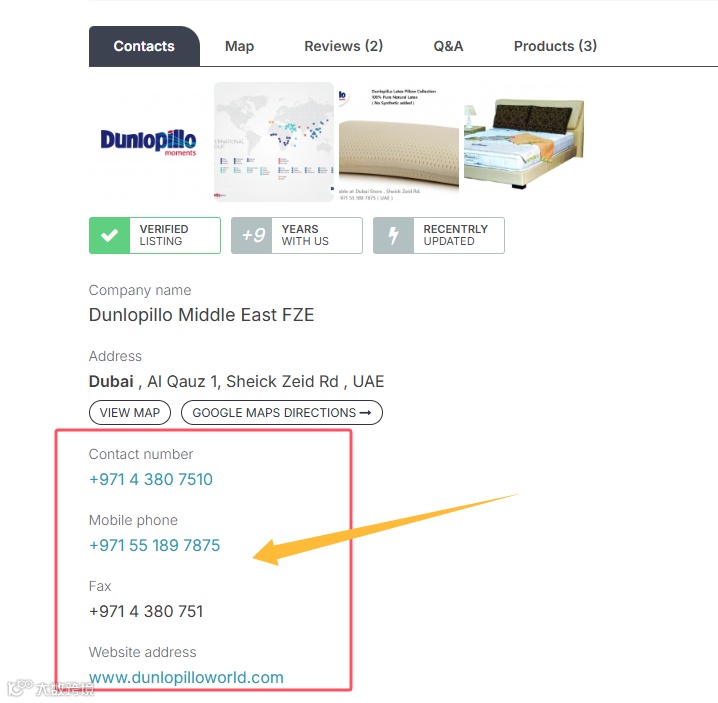Click the Dunlopillo moments logo
718x703 pixels.
[x=148, y=142]
